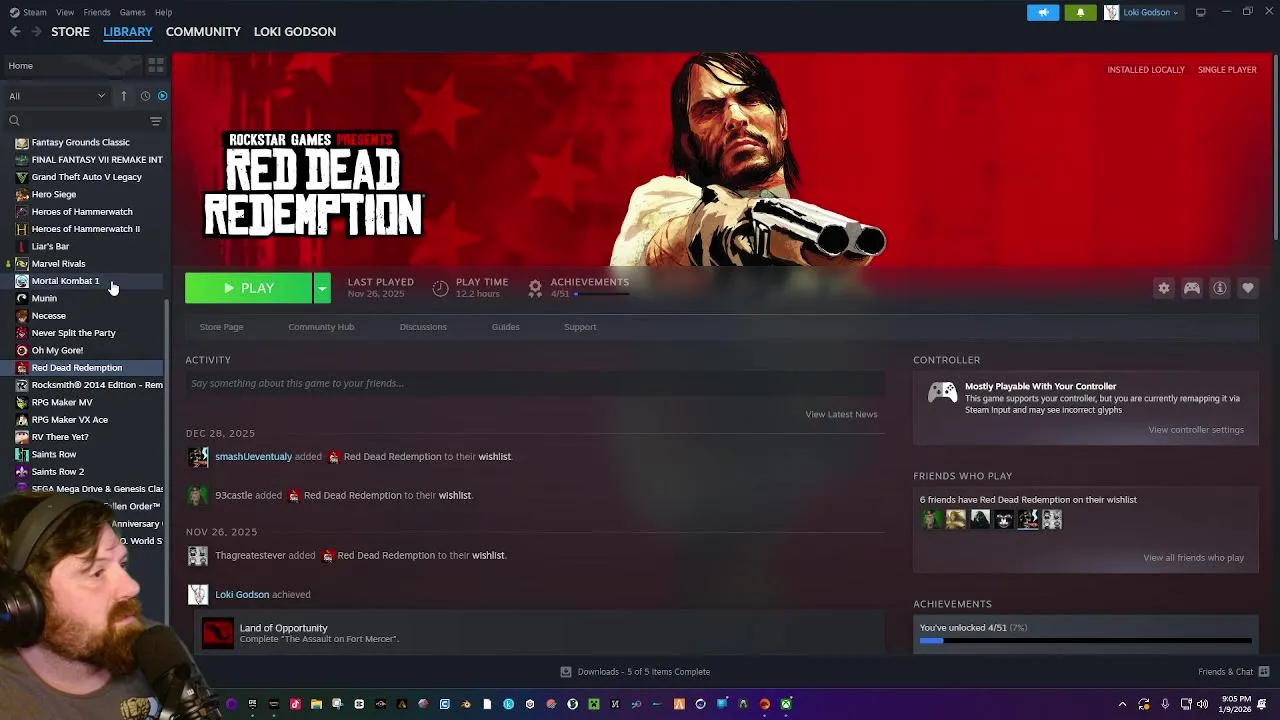Viewport: 1280px width, 720px height.
Task: Show hidden system tray icons chevron
Action: point(1122,704)
